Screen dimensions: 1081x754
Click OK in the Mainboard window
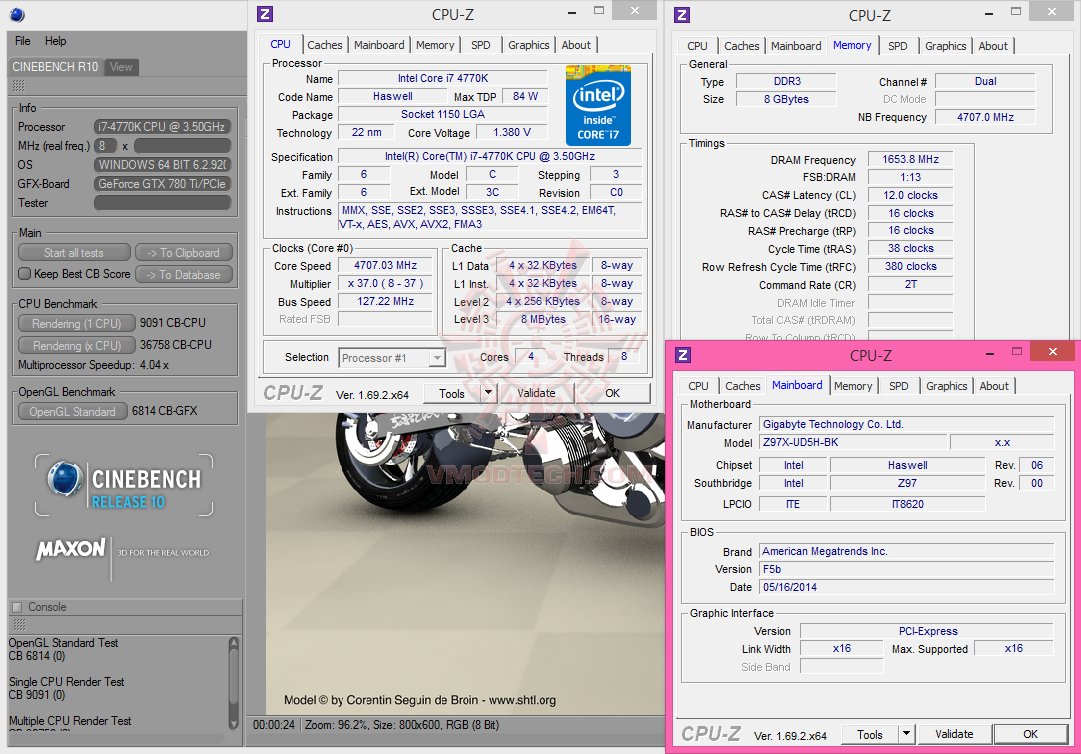click(x=1030, y=734)
